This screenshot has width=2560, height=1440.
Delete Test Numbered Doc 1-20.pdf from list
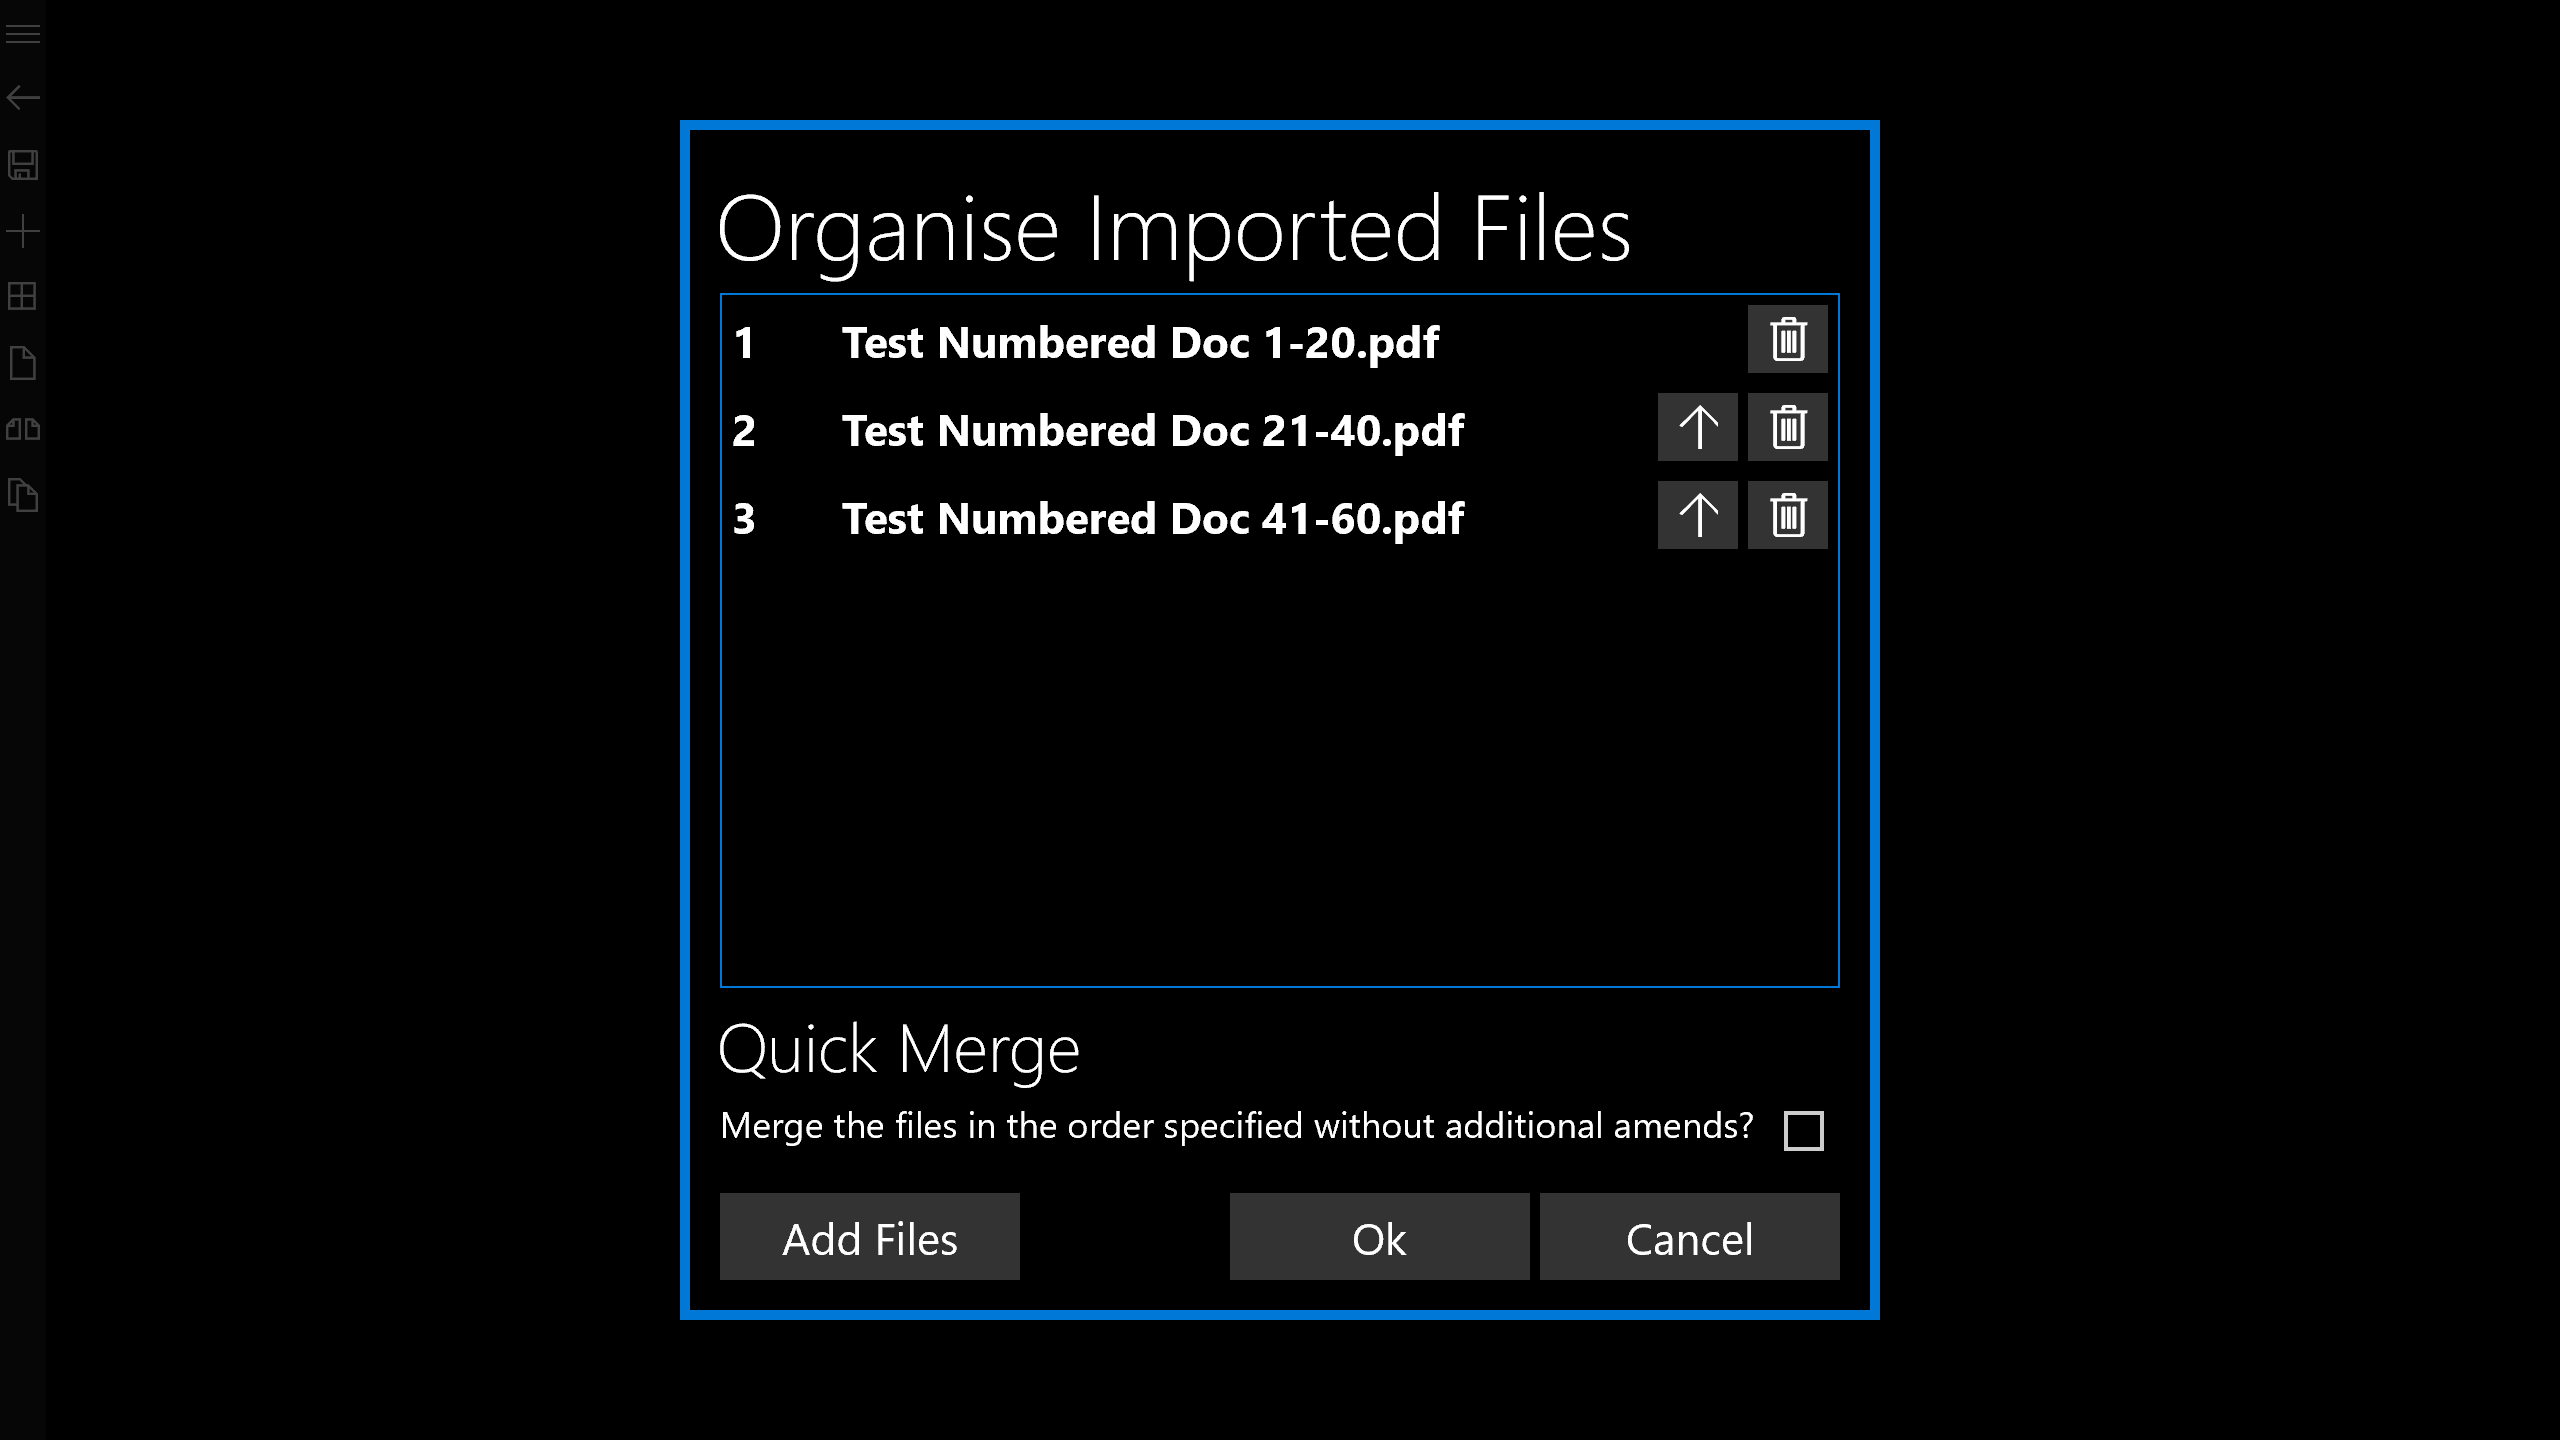1787,340
